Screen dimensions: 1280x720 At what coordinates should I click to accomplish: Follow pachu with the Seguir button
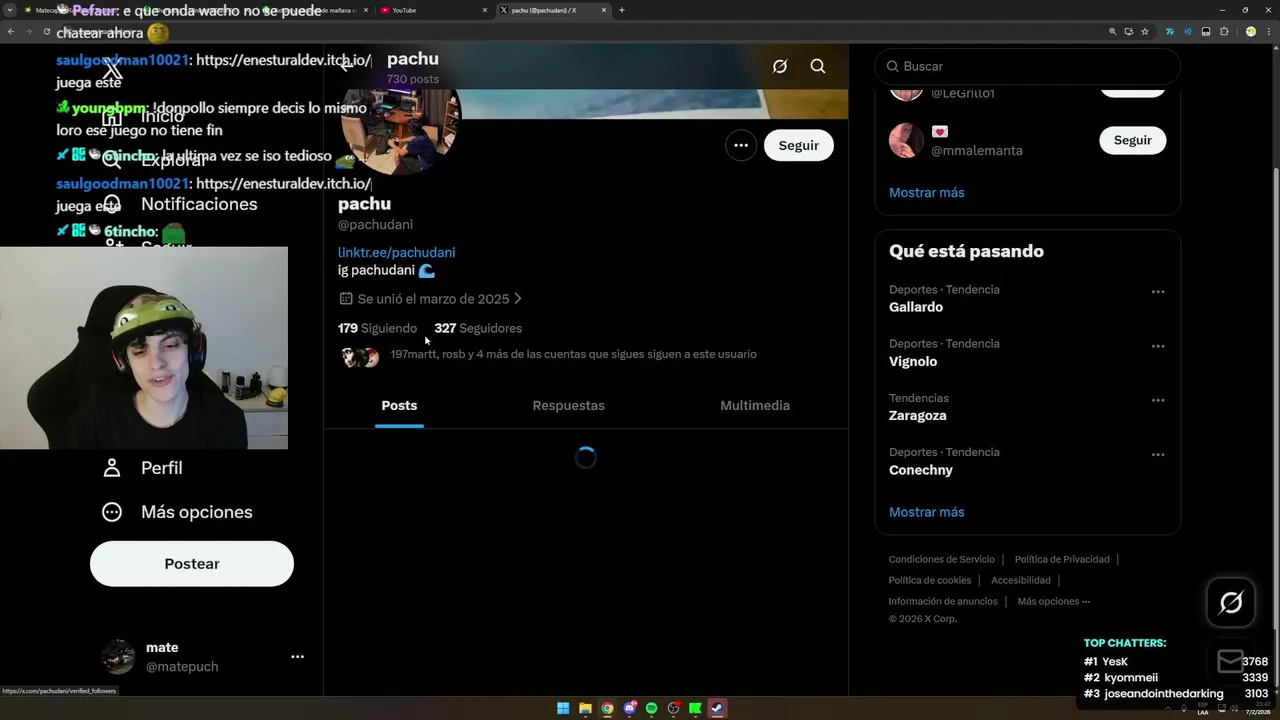tap(799, 145)
